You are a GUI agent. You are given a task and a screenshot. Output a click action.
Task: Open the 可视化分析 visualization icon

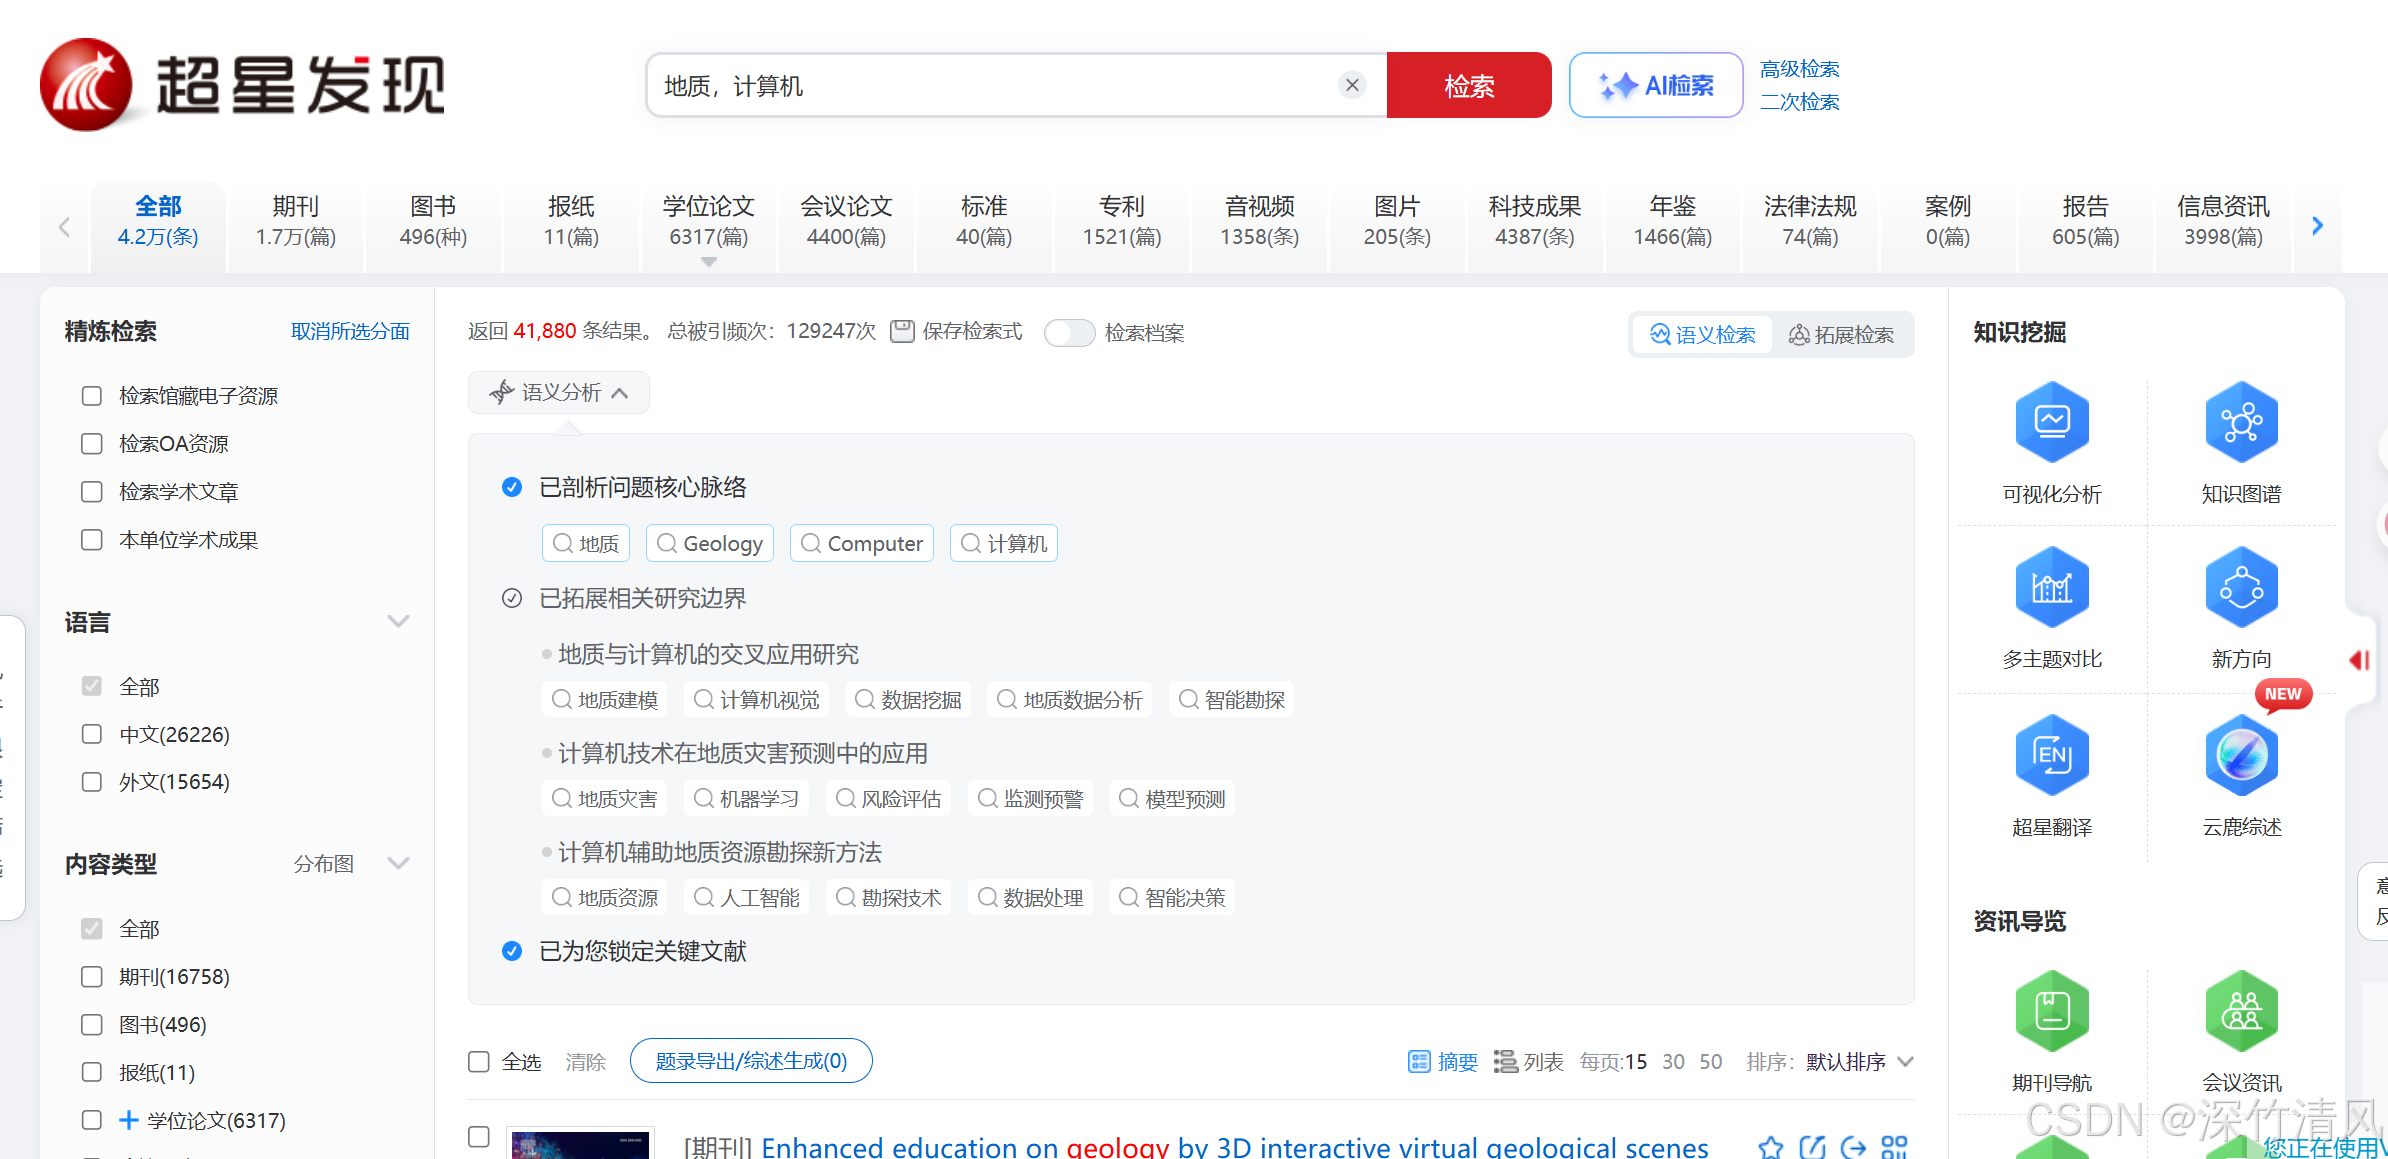tap(2051, 422)
